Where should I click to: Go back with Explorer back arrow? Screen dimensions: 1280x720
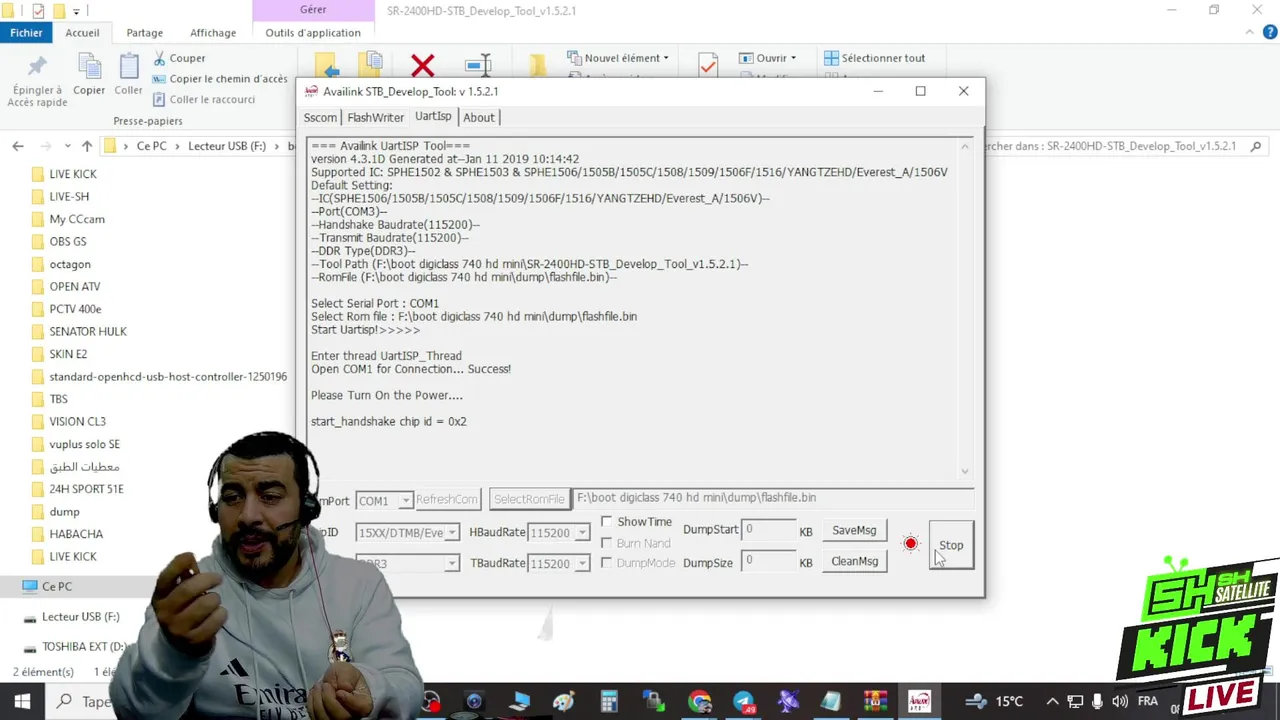pyautogui.click(x=18, y=146)
